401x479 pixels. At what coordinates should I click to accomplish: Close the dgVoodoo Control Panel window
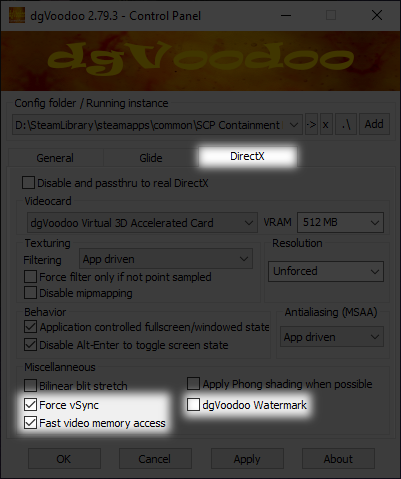[x=377, y=15]
